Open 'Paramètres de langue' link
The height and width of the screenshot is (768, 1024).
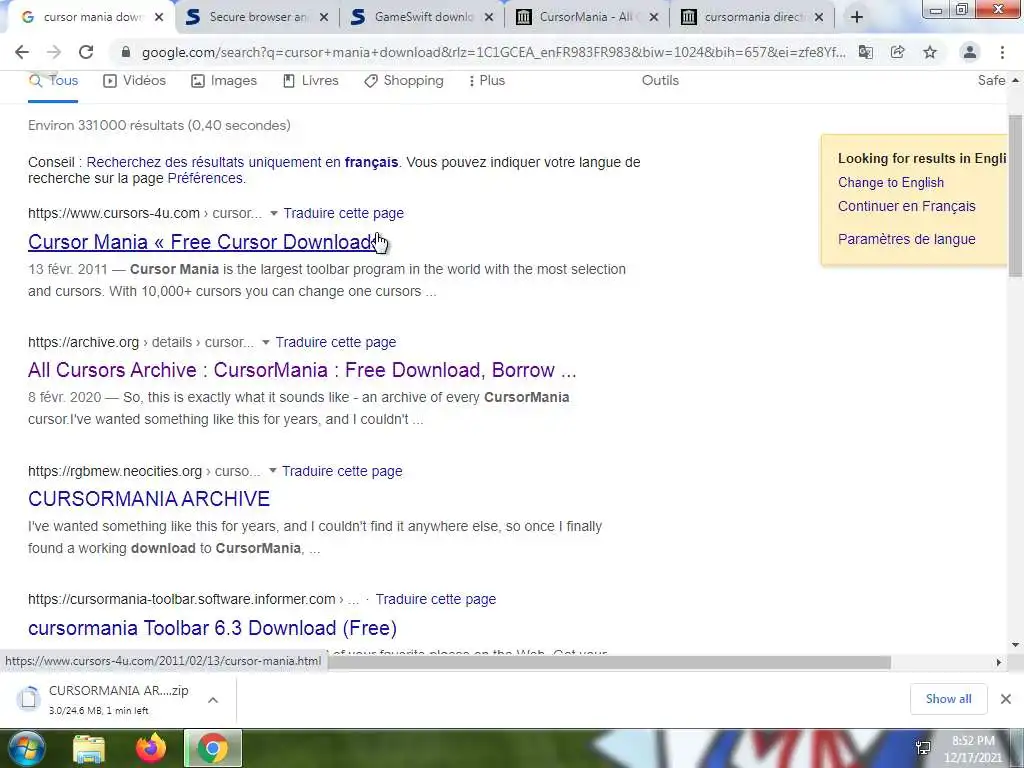906,239
